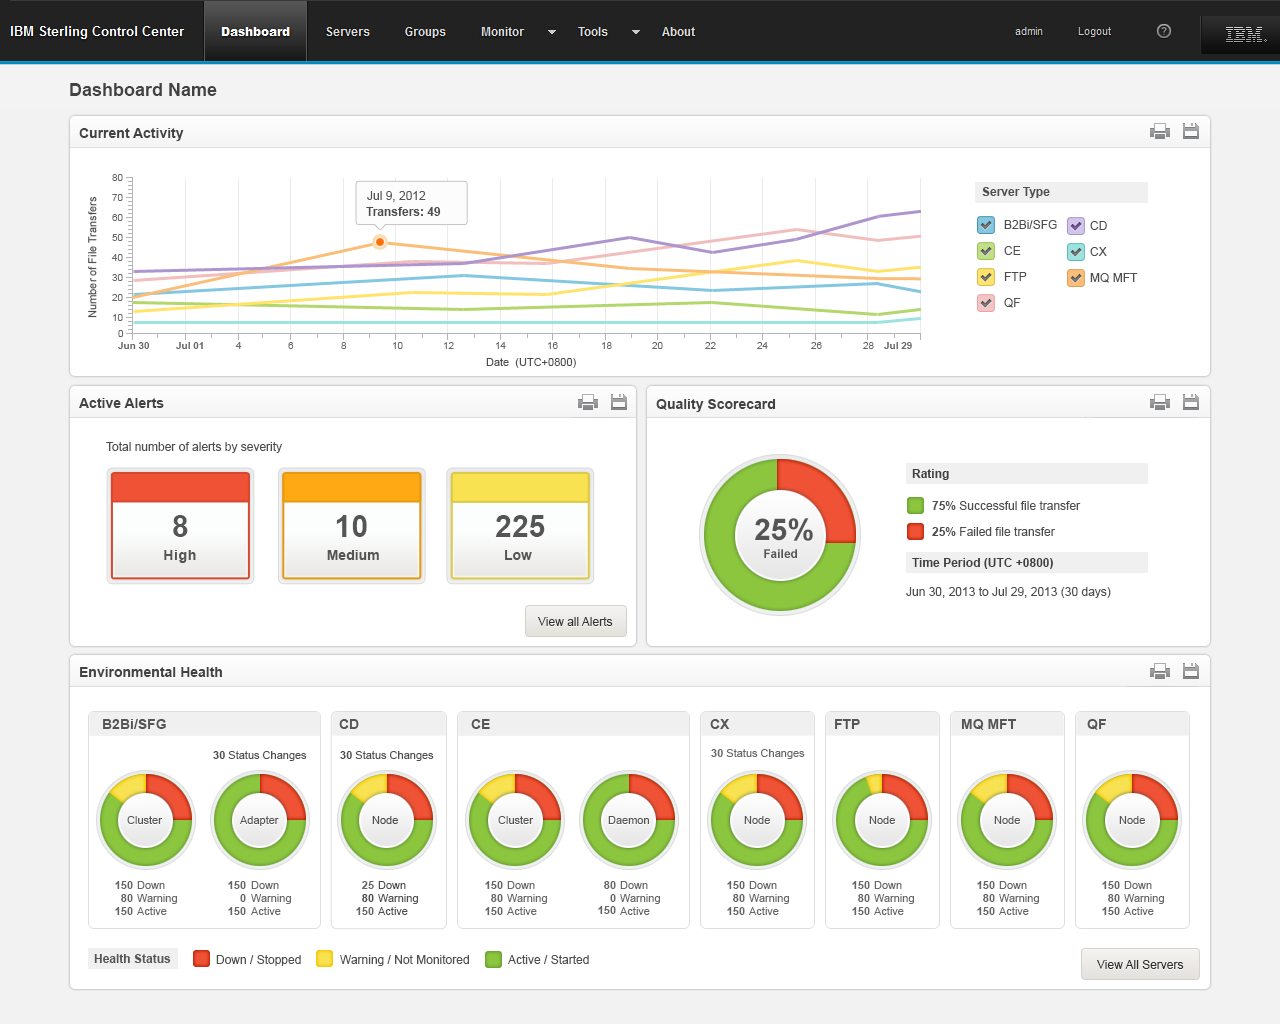The image size is (1280, 1024).
Task: Print the Environmental Health panel
Action: pyautogui.click(x=1159, y=671)
